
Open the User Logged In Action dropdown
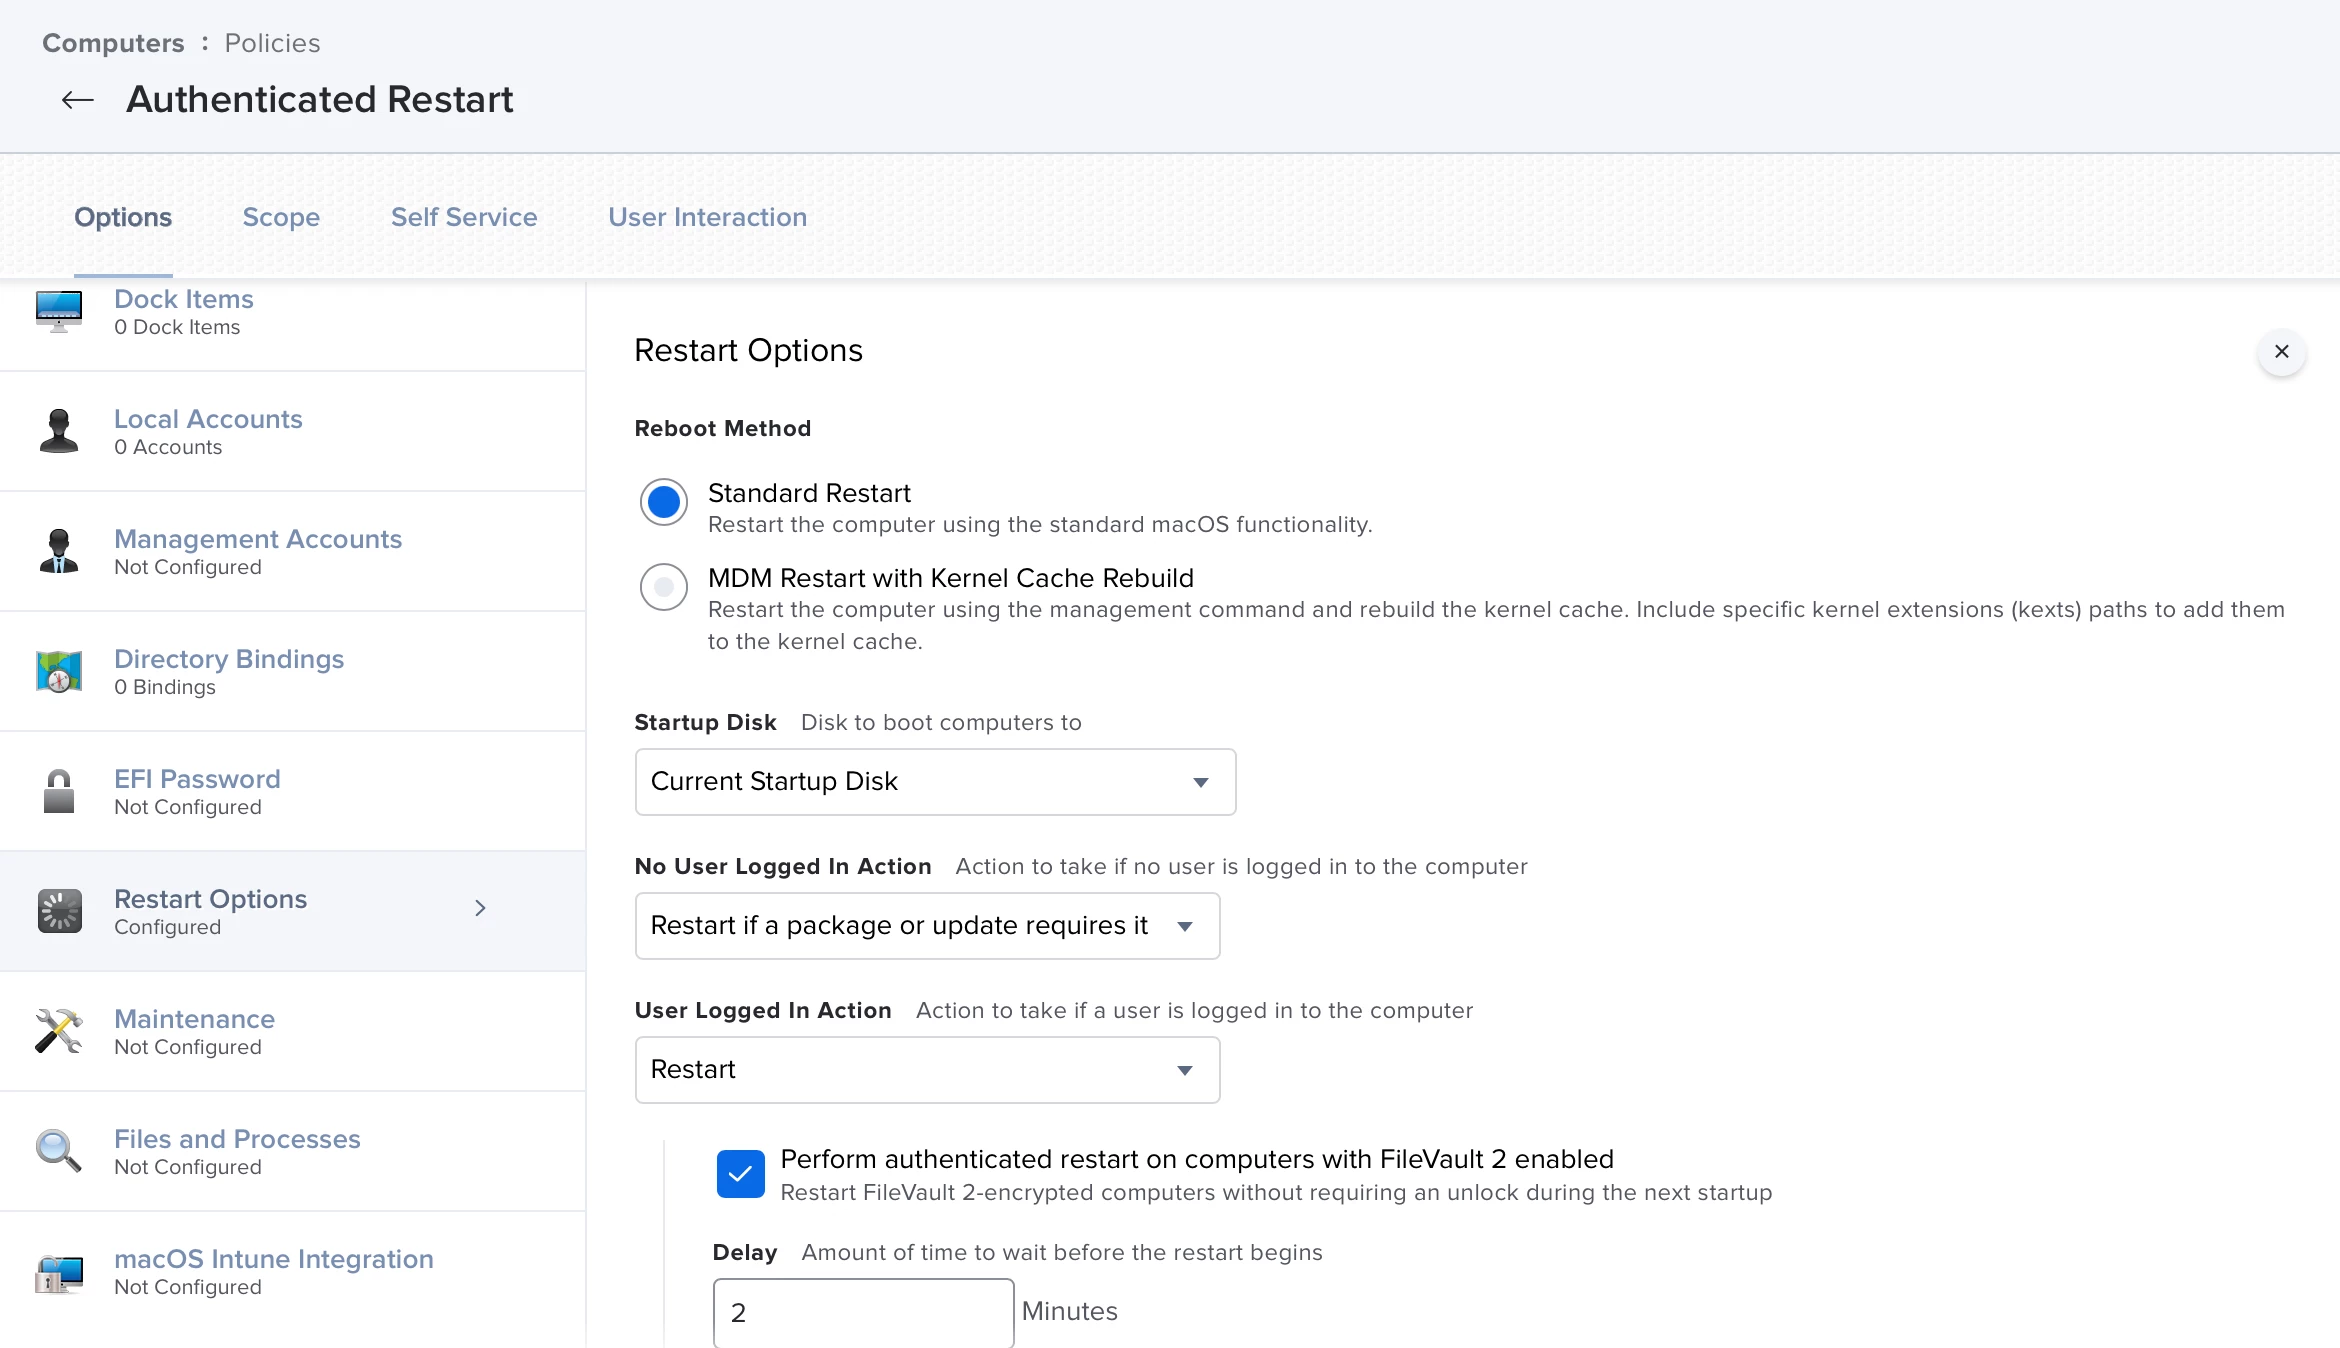point(928,1070)
